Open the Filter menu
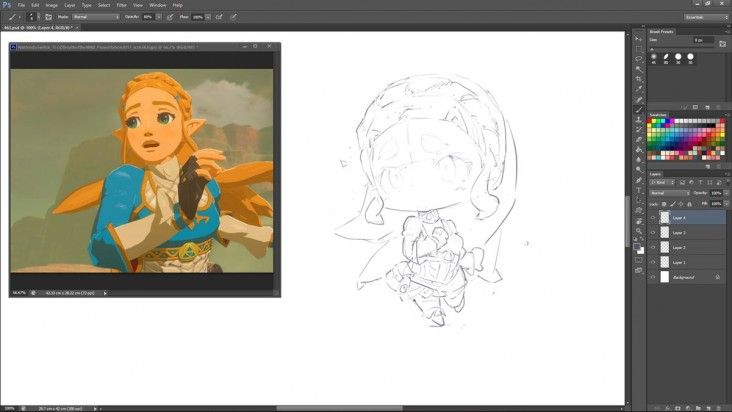732x412 pixels. [x=121, y=5]
